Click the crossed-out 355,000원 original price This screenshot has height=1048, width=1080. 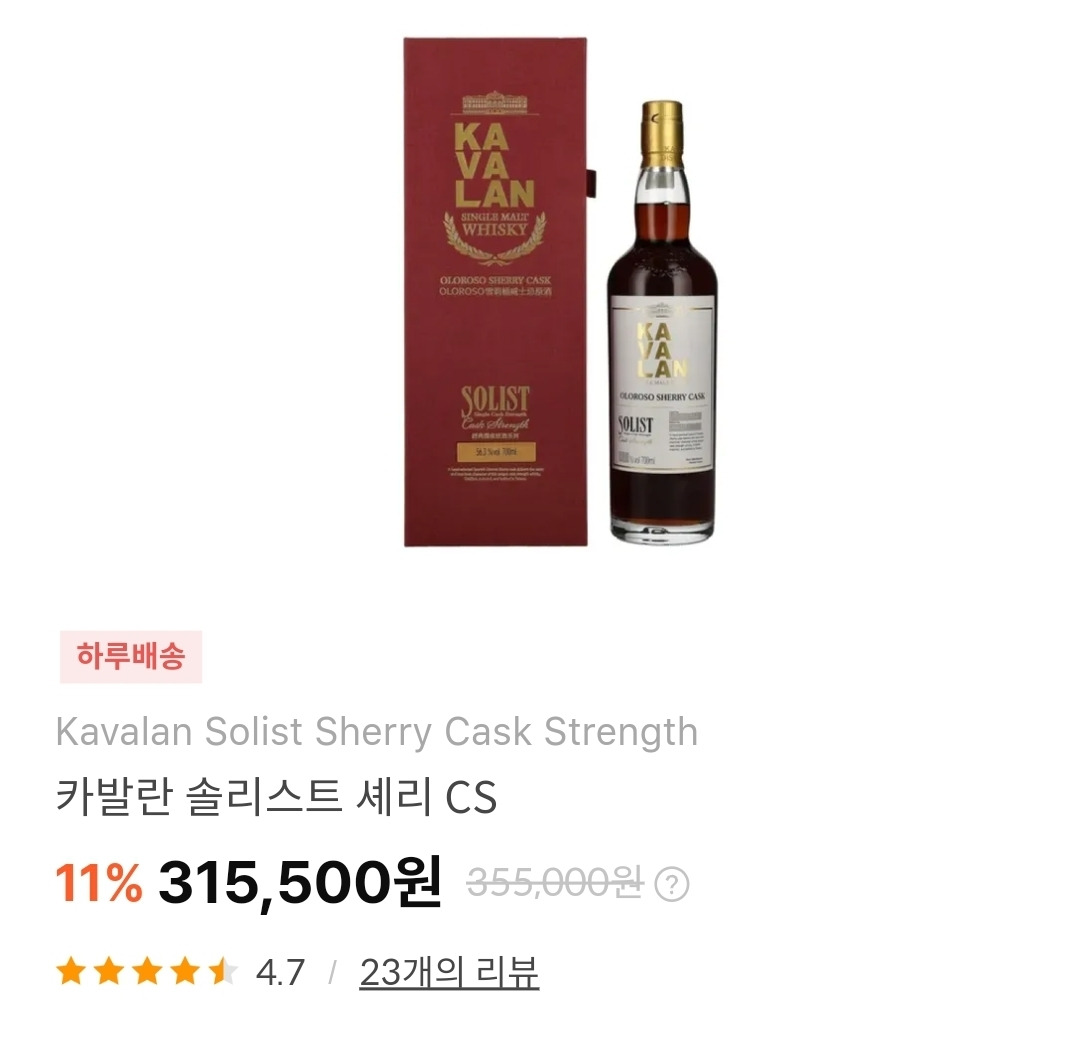coord(554,883)
